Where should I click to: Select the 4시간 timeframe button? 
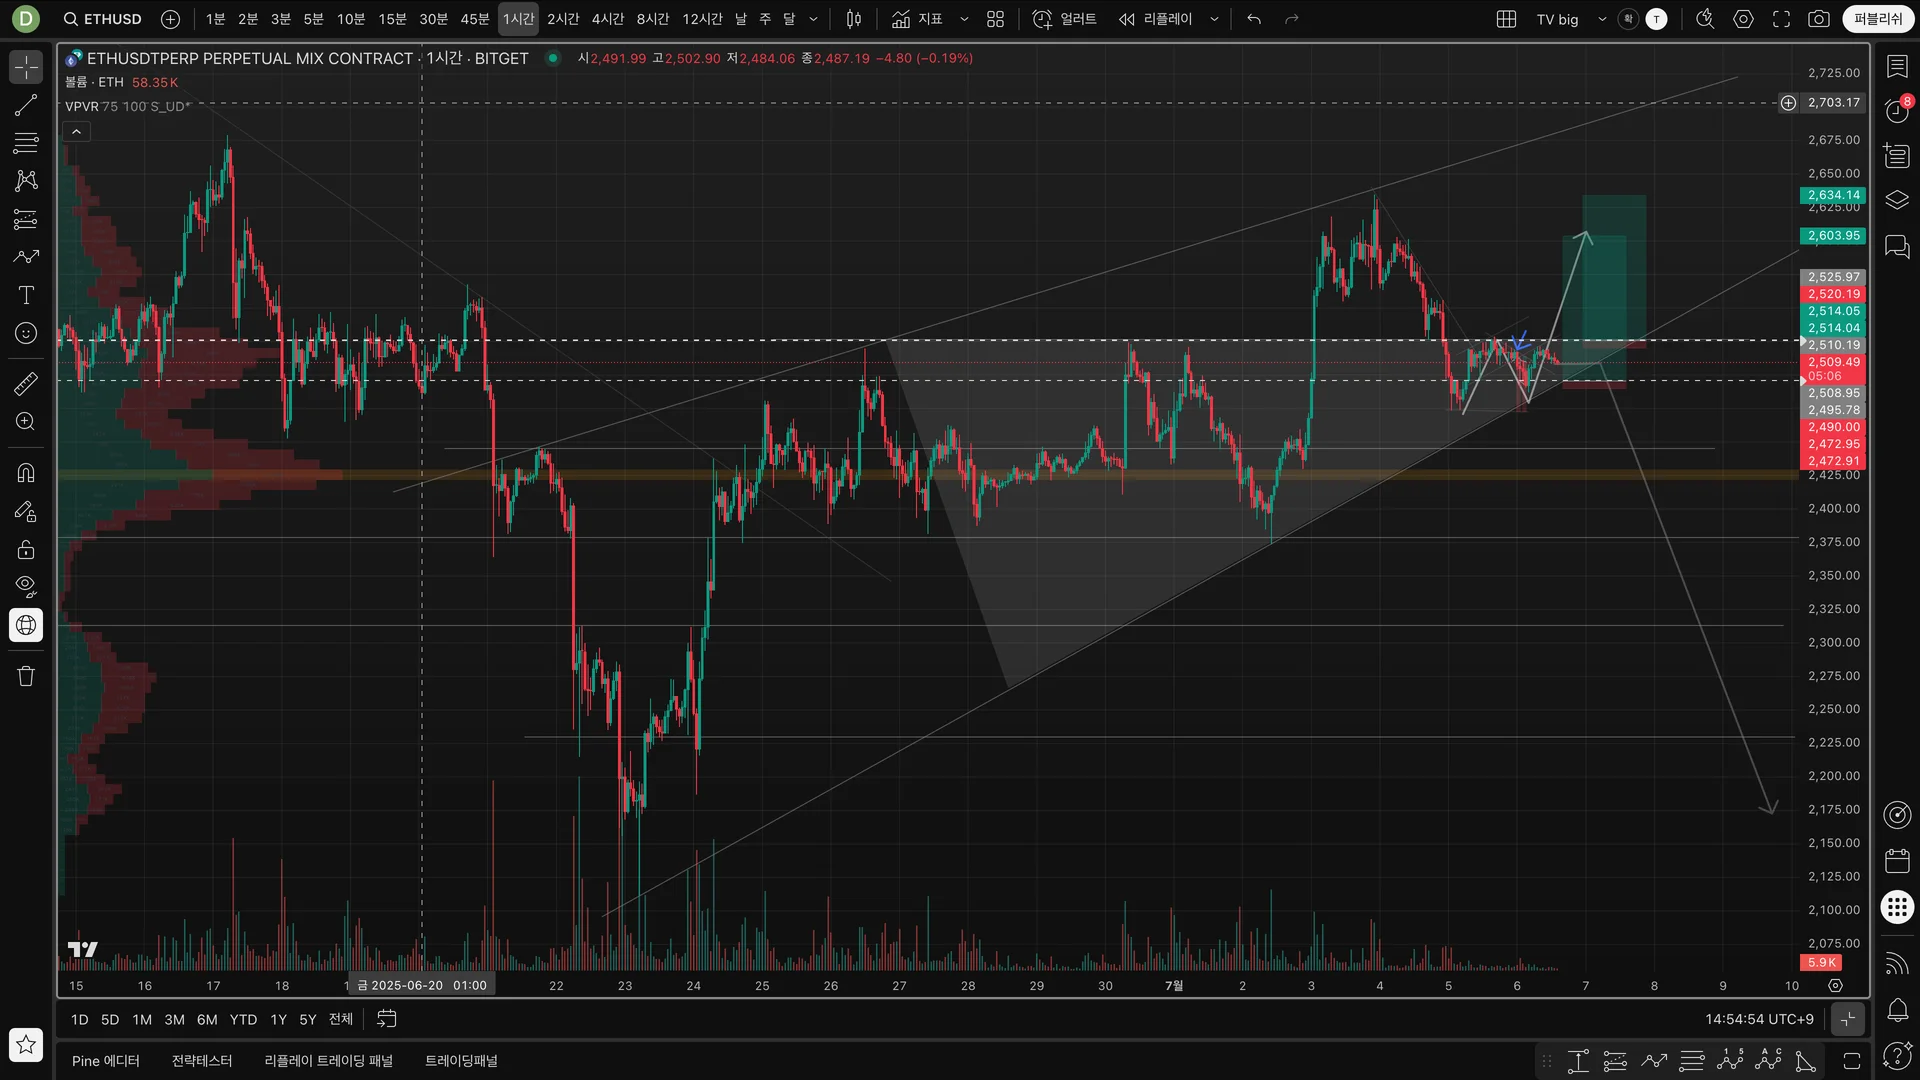tap(607, 19)
